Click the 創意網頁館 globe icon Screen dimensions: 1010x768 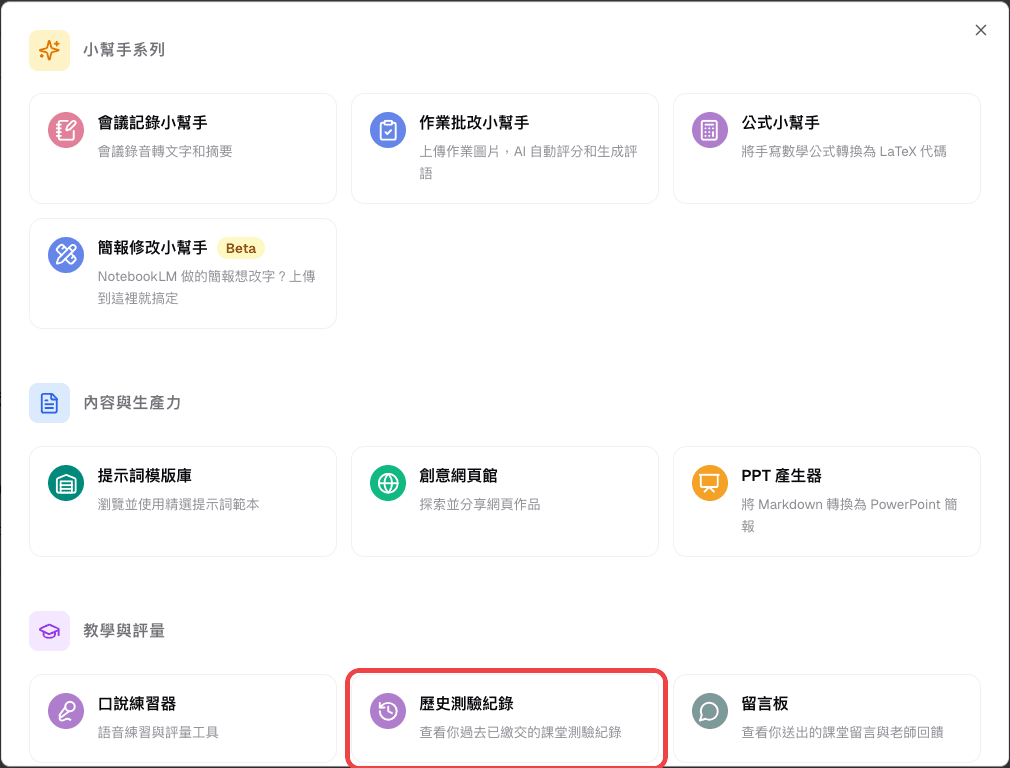[x=388, y=483]
